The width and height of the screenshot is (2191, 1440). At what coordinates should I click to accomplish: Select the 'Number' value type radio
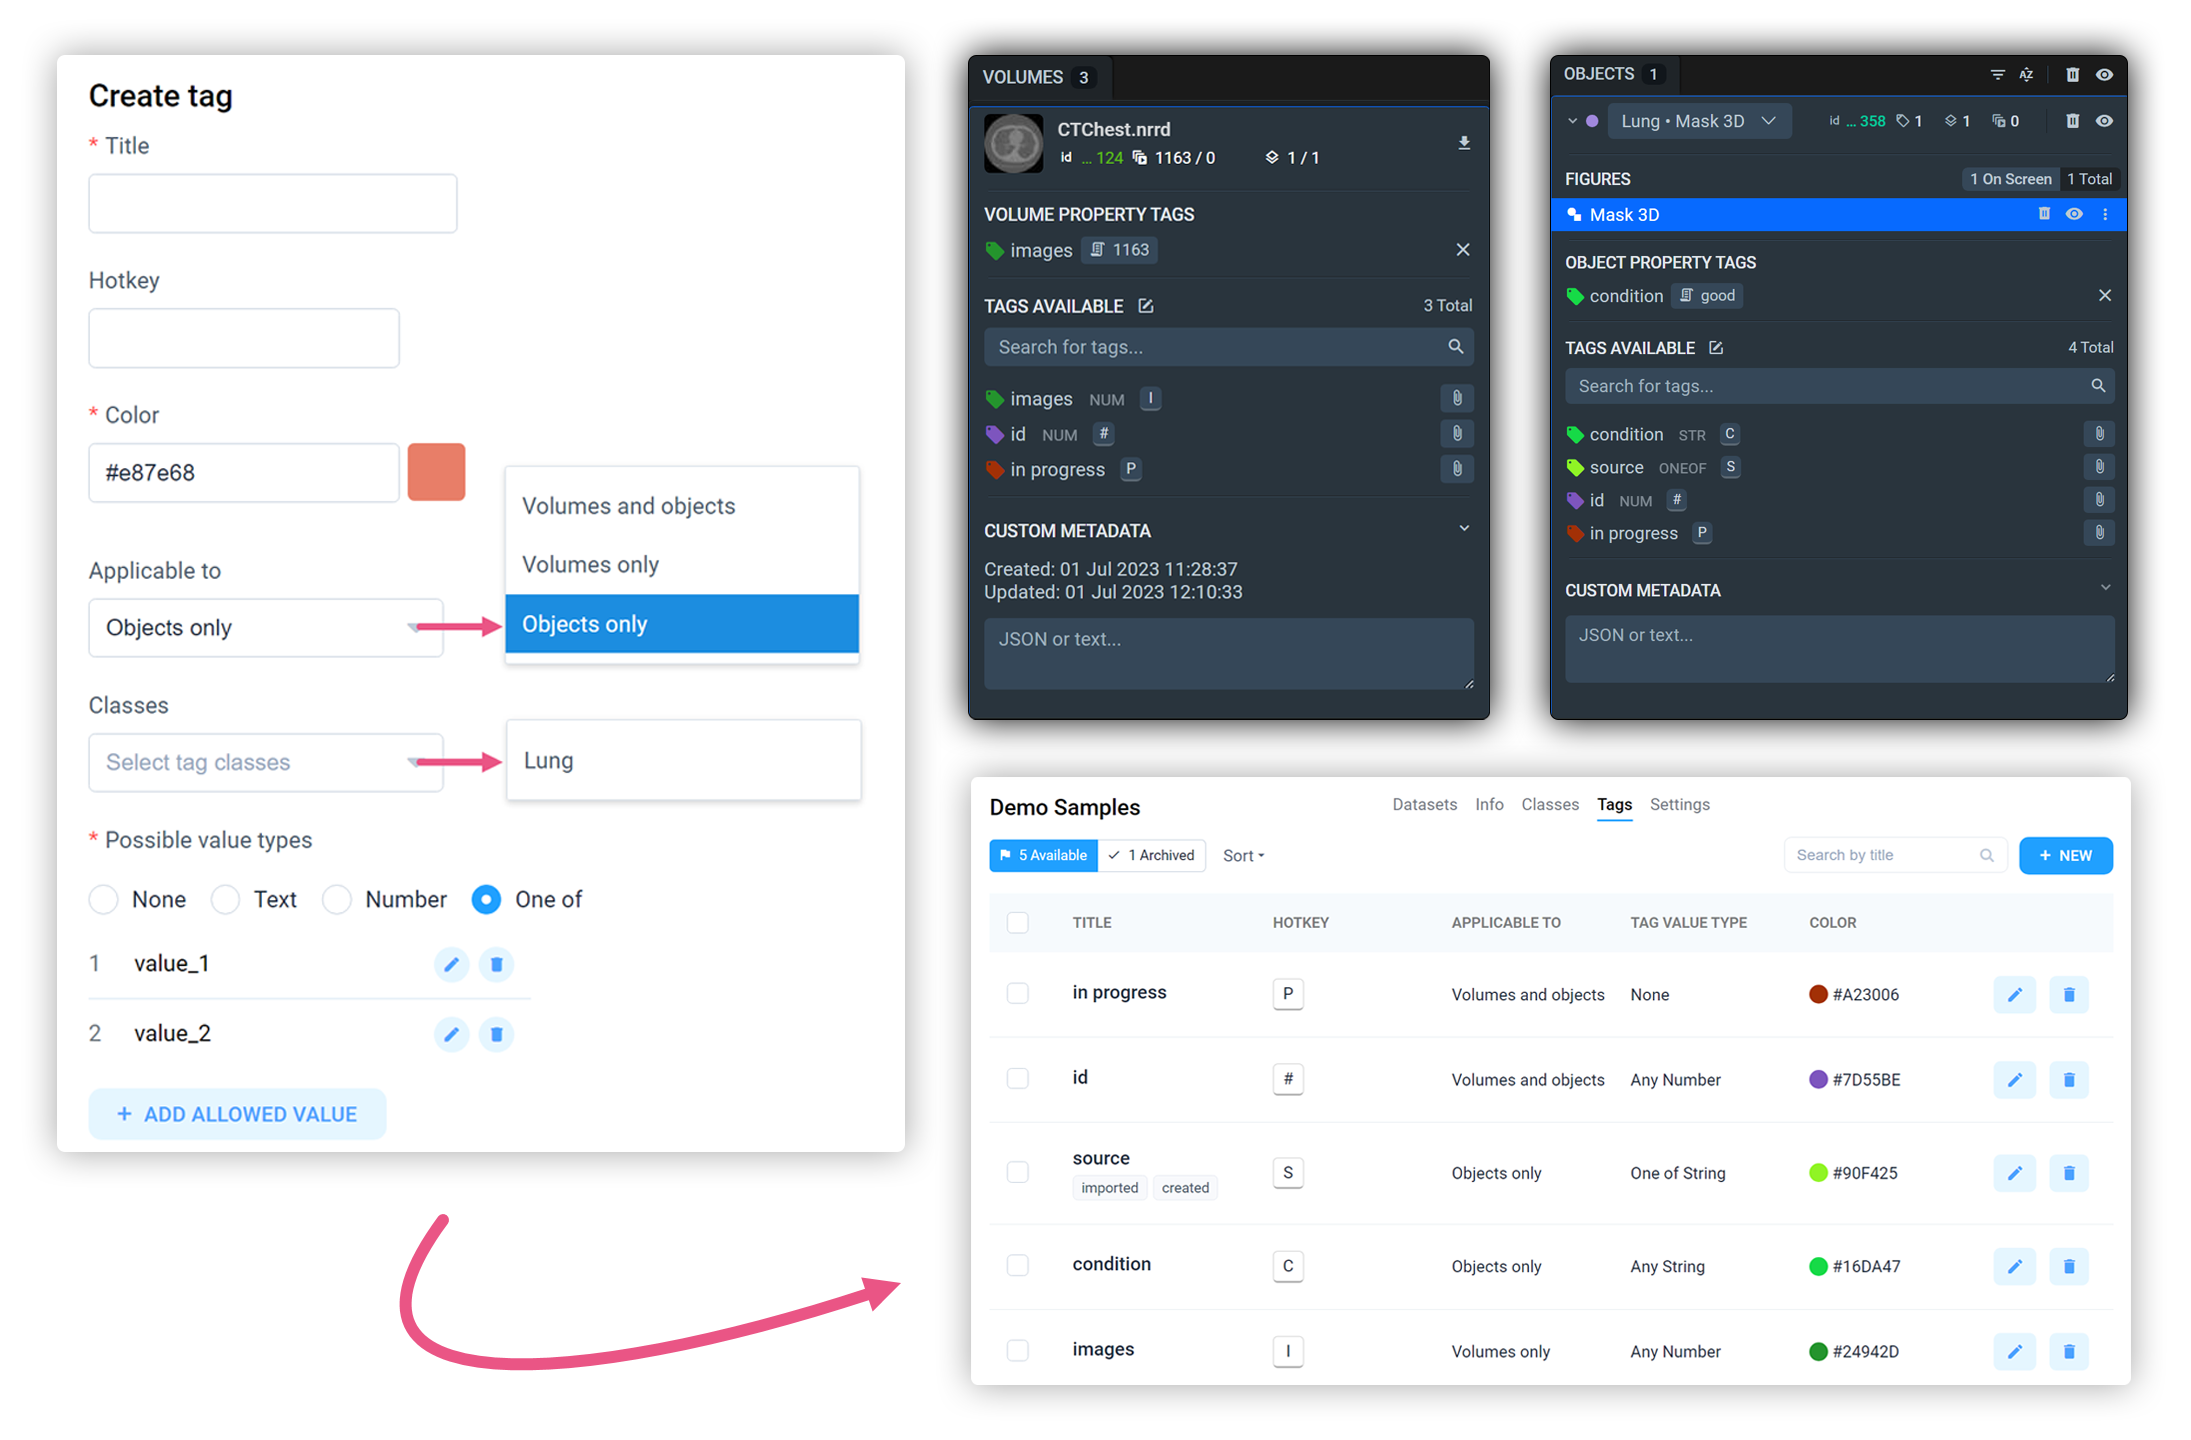point(337,899)
